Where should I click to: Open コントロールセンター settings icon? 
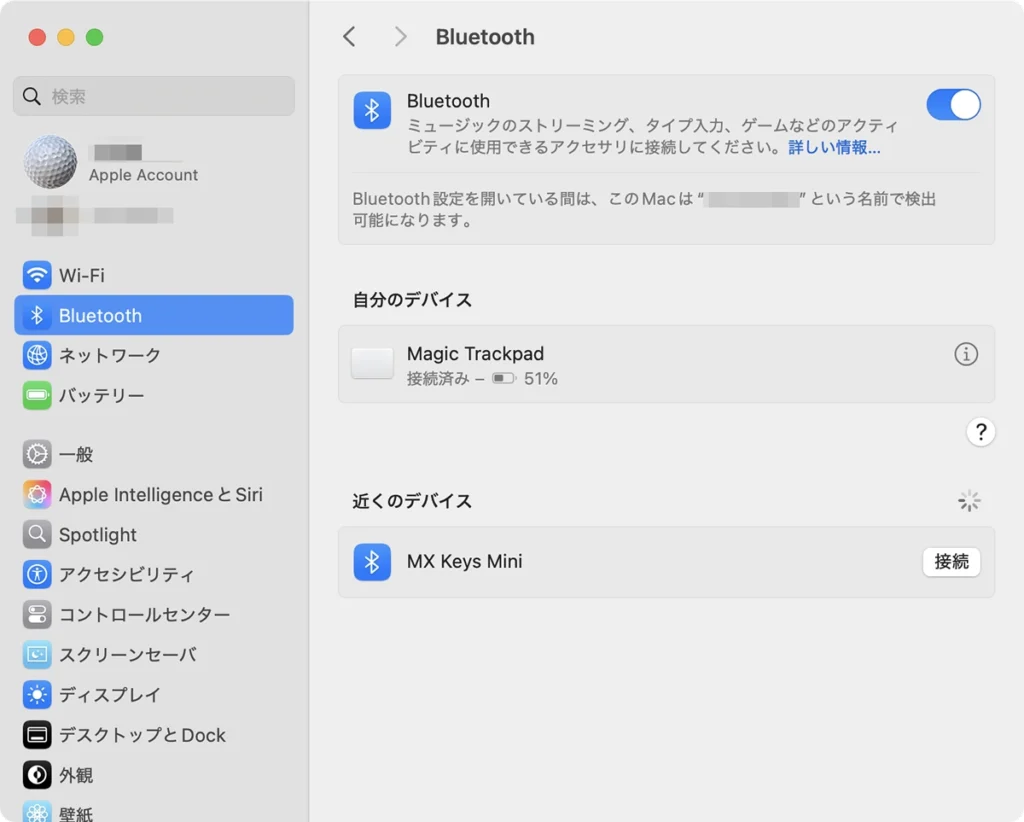[37, 614]
